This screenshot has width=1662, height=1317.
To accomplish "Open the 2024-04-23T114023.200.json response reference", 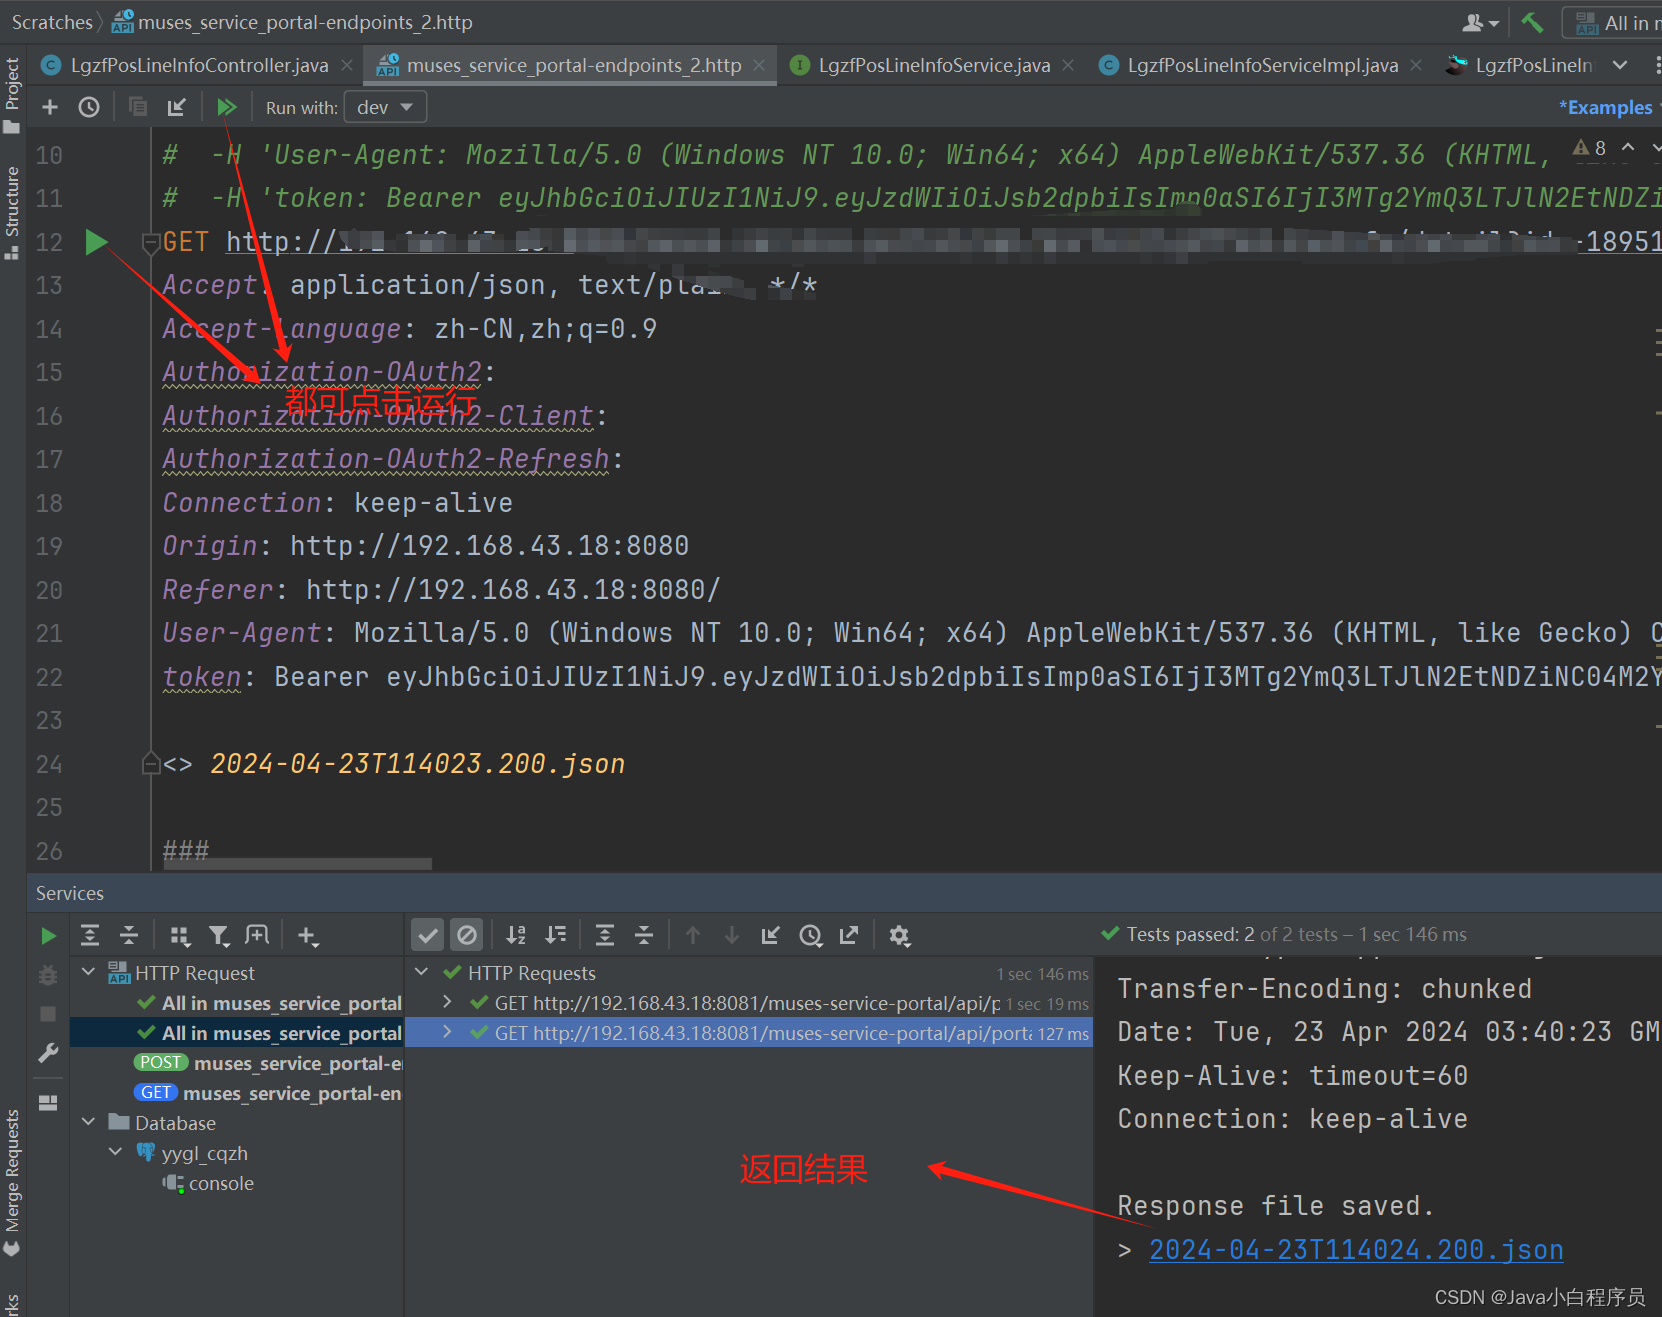I will tap(417, 764).
